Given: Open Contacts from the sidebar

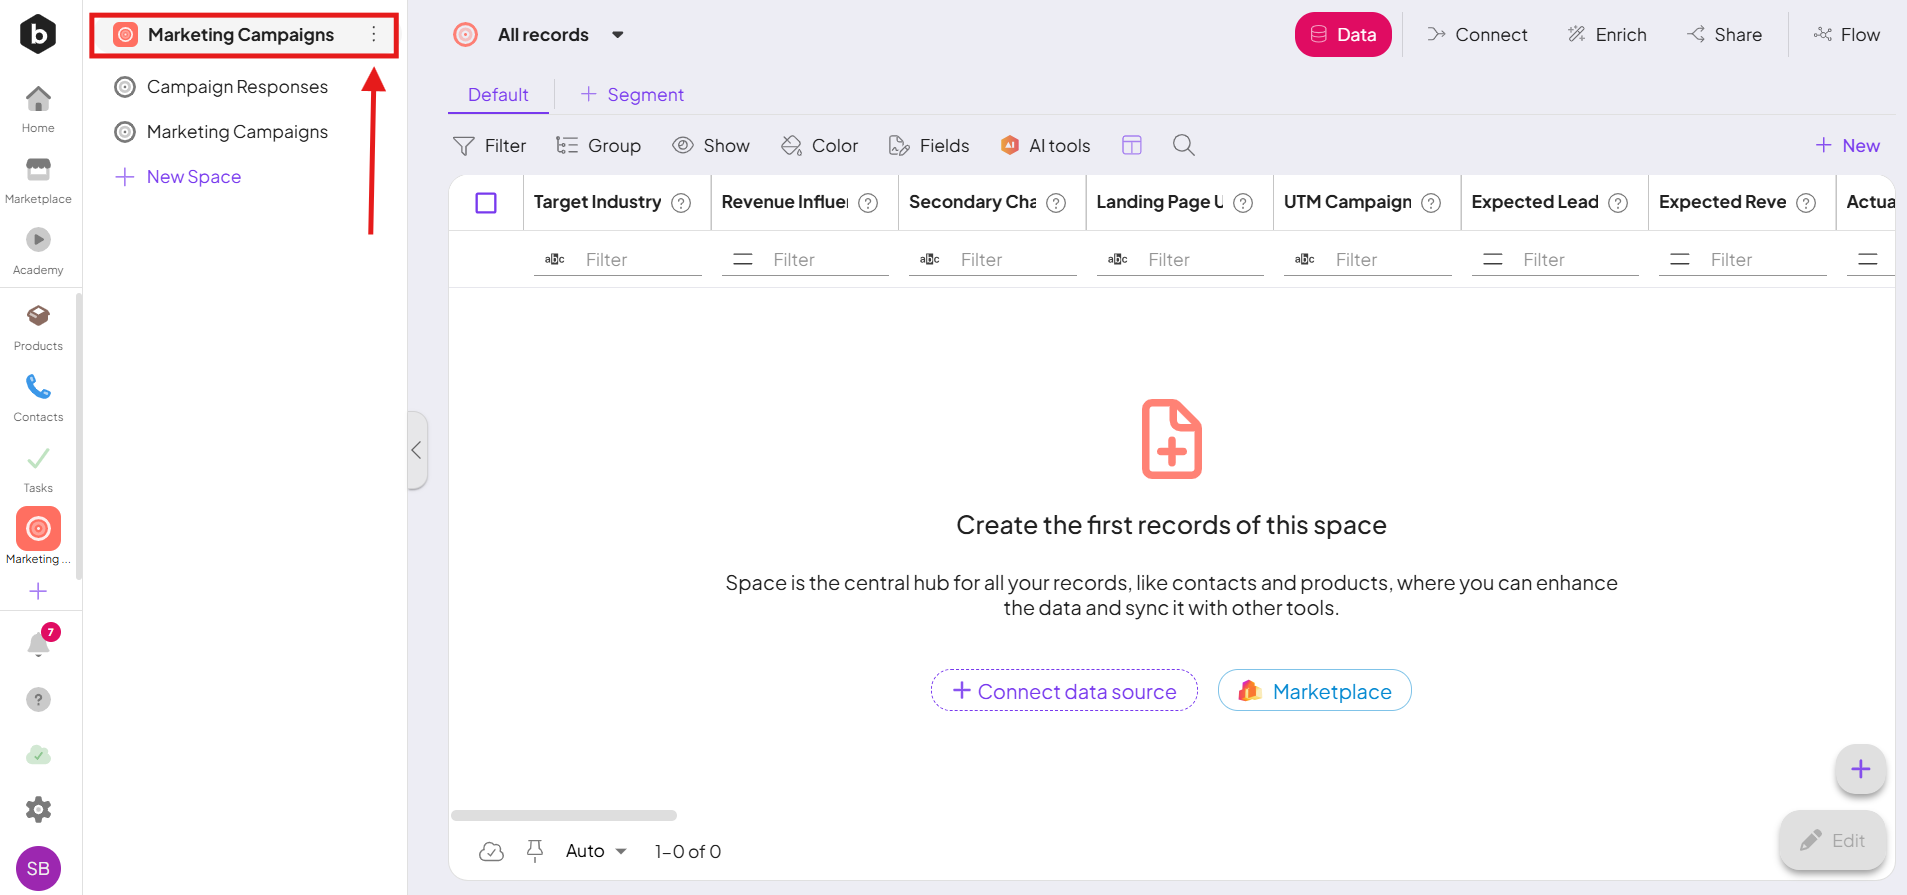Looking at the screenshot, I should click(38, 397).
